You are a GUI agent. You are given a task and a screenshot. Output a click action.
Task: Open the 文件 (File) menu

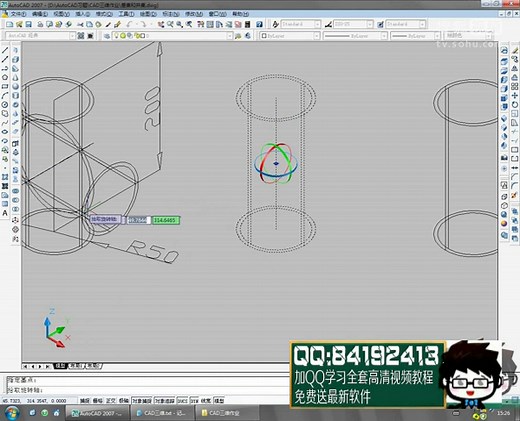(x=18, y=14)
